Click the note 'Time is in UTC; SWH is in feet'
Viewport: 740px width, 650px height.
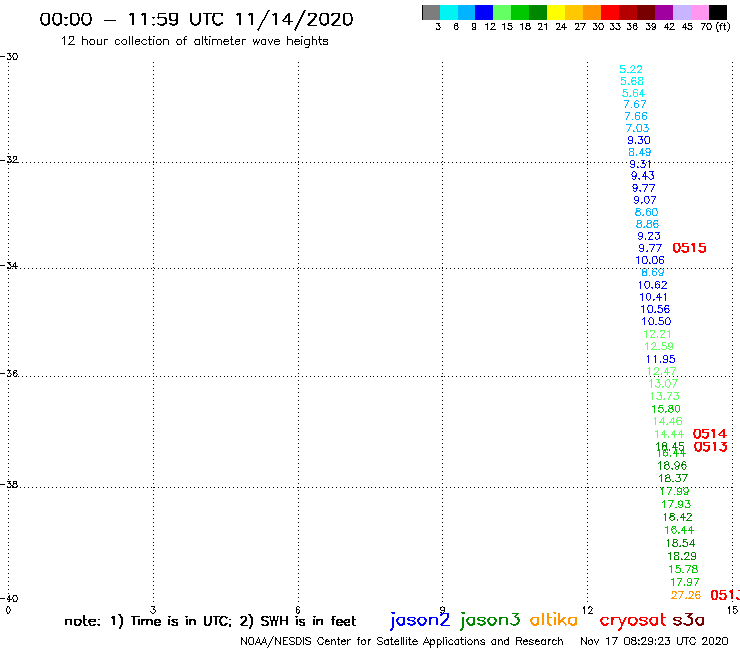click(210, 621)
